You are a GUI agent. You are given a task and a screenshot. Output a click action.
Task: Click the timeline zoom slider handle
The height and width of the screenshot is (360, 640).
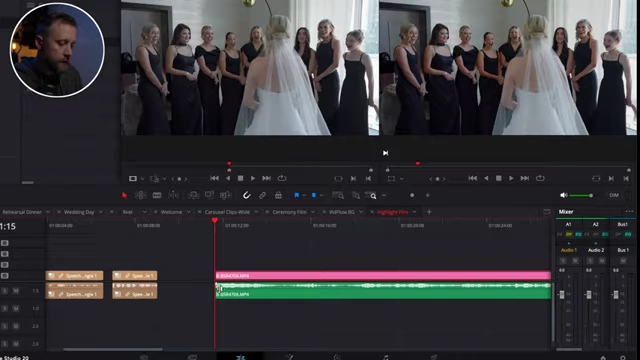pyautogui.click(x=412, y=195)
